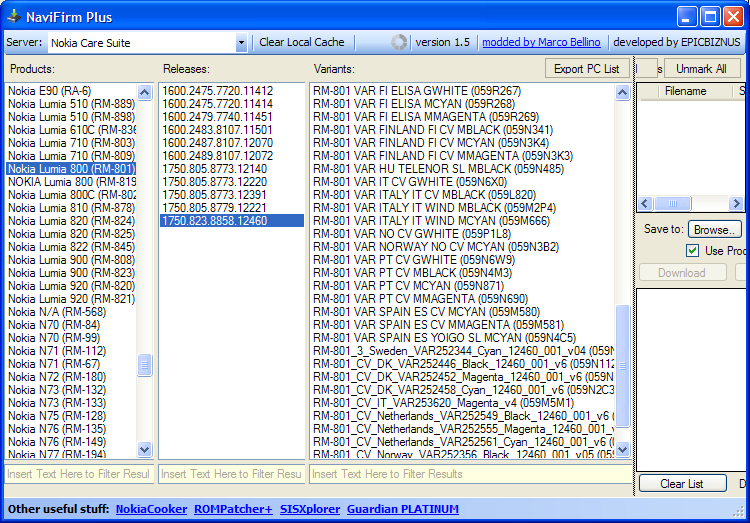Screen dimensions: 750x523
Task: Click the Releases filter text field
Action: pos(232,474)
